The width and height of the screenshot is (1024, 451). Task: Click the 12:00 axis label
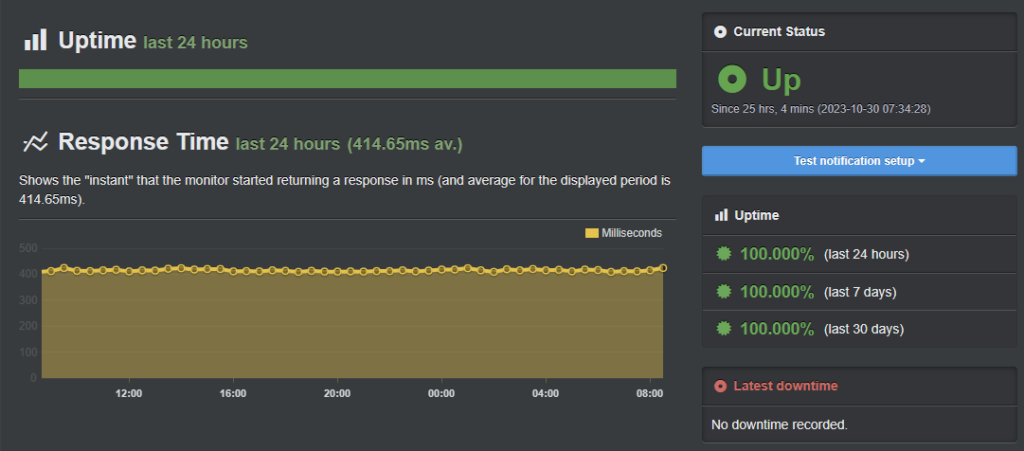tap(129, 394)
